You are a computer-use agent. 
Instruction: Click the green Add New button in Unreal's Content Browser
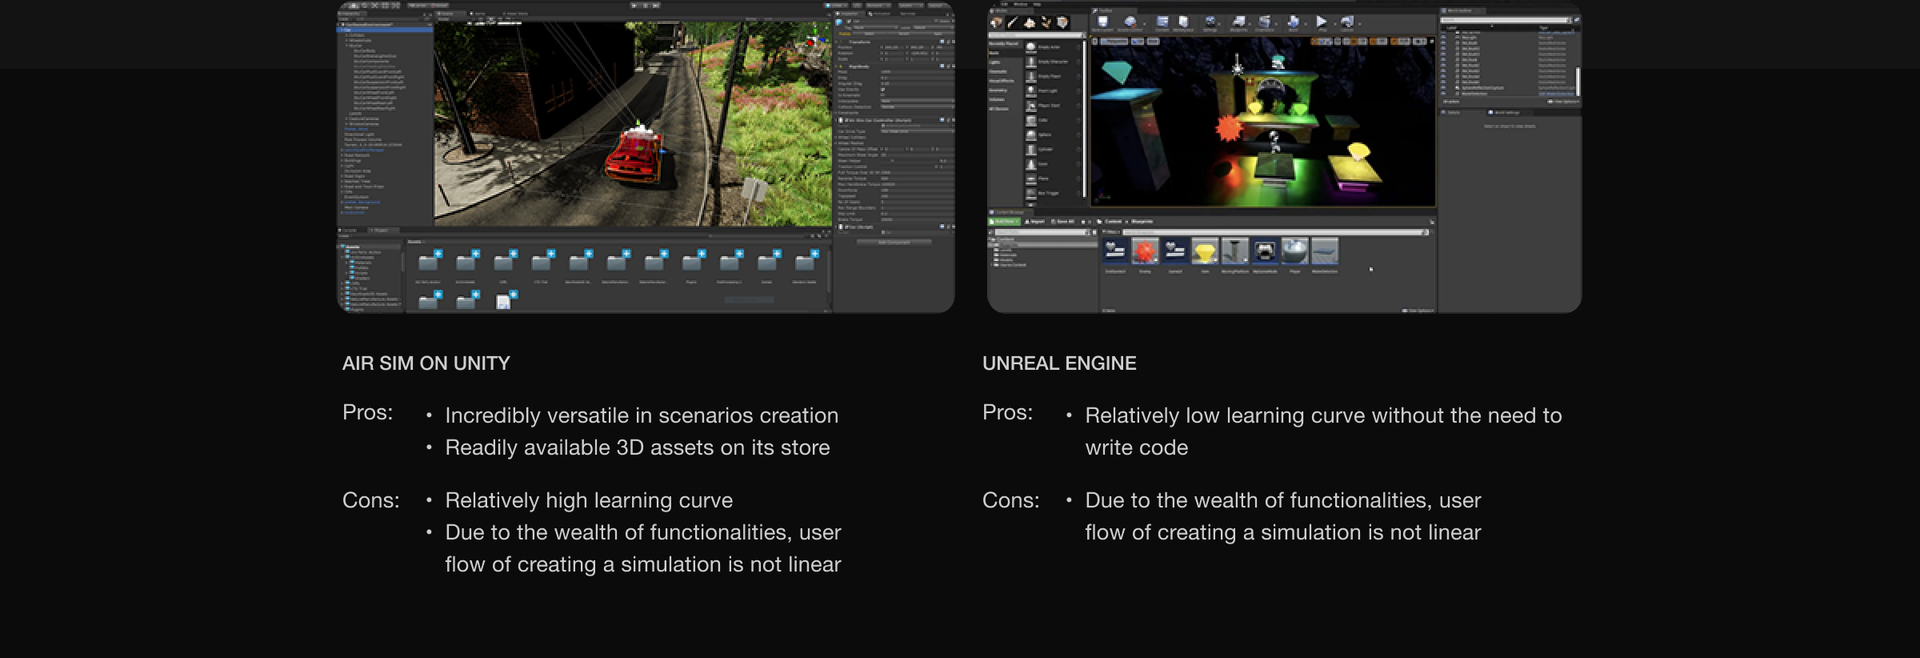coord(1004,221)
